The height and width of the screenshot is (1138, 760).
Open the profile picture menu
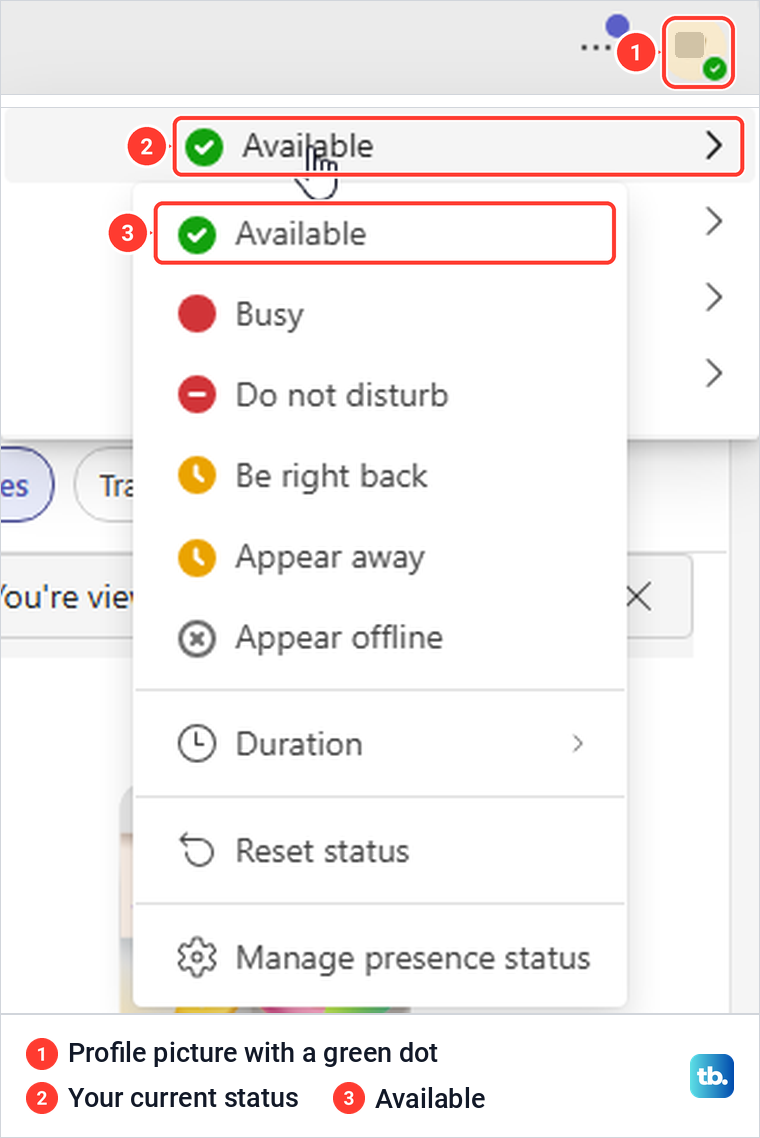pos(698,52)
